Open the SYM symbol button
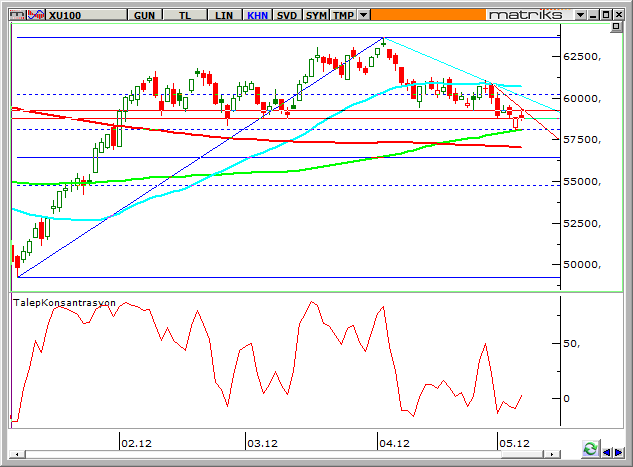633x467 pixels. (x=316, y=15)
